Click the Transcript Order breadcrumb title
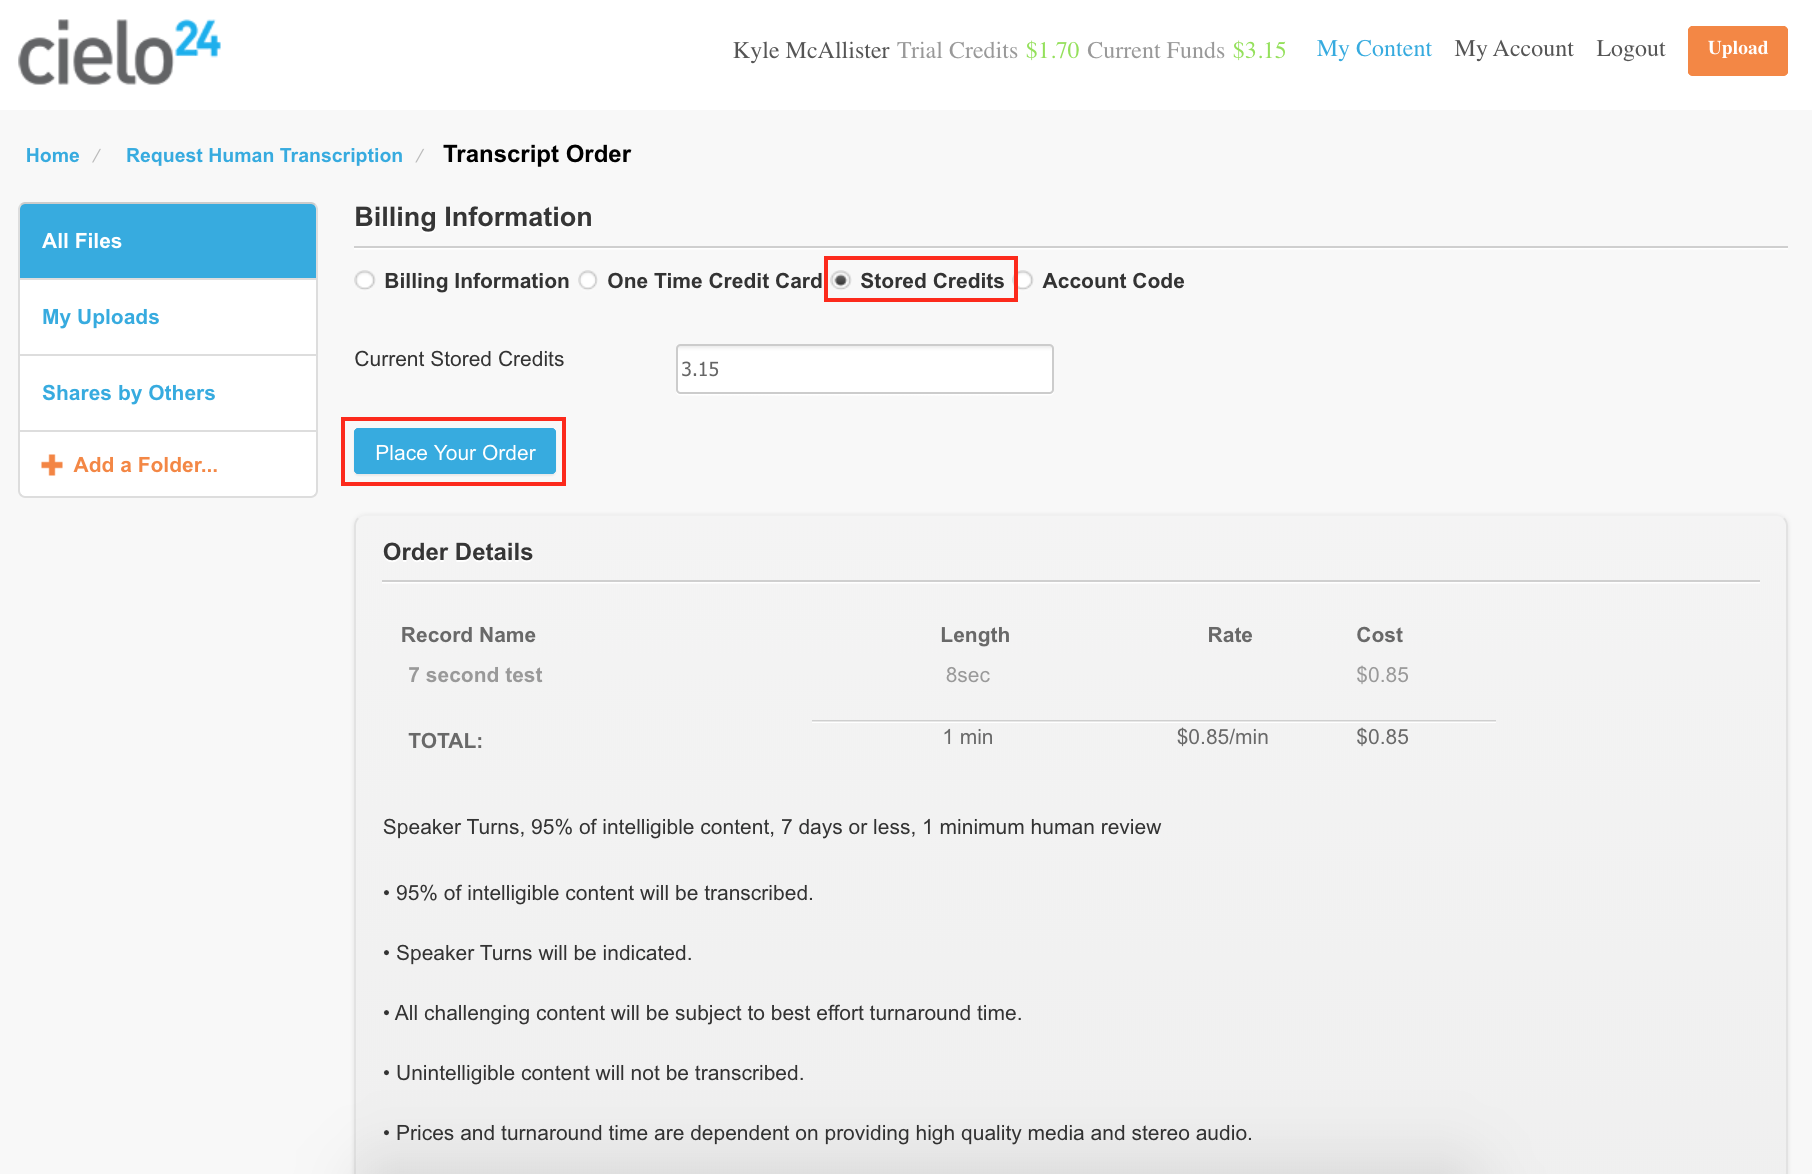Screen dimensions: 1812x1174 [x=537, y=154]
